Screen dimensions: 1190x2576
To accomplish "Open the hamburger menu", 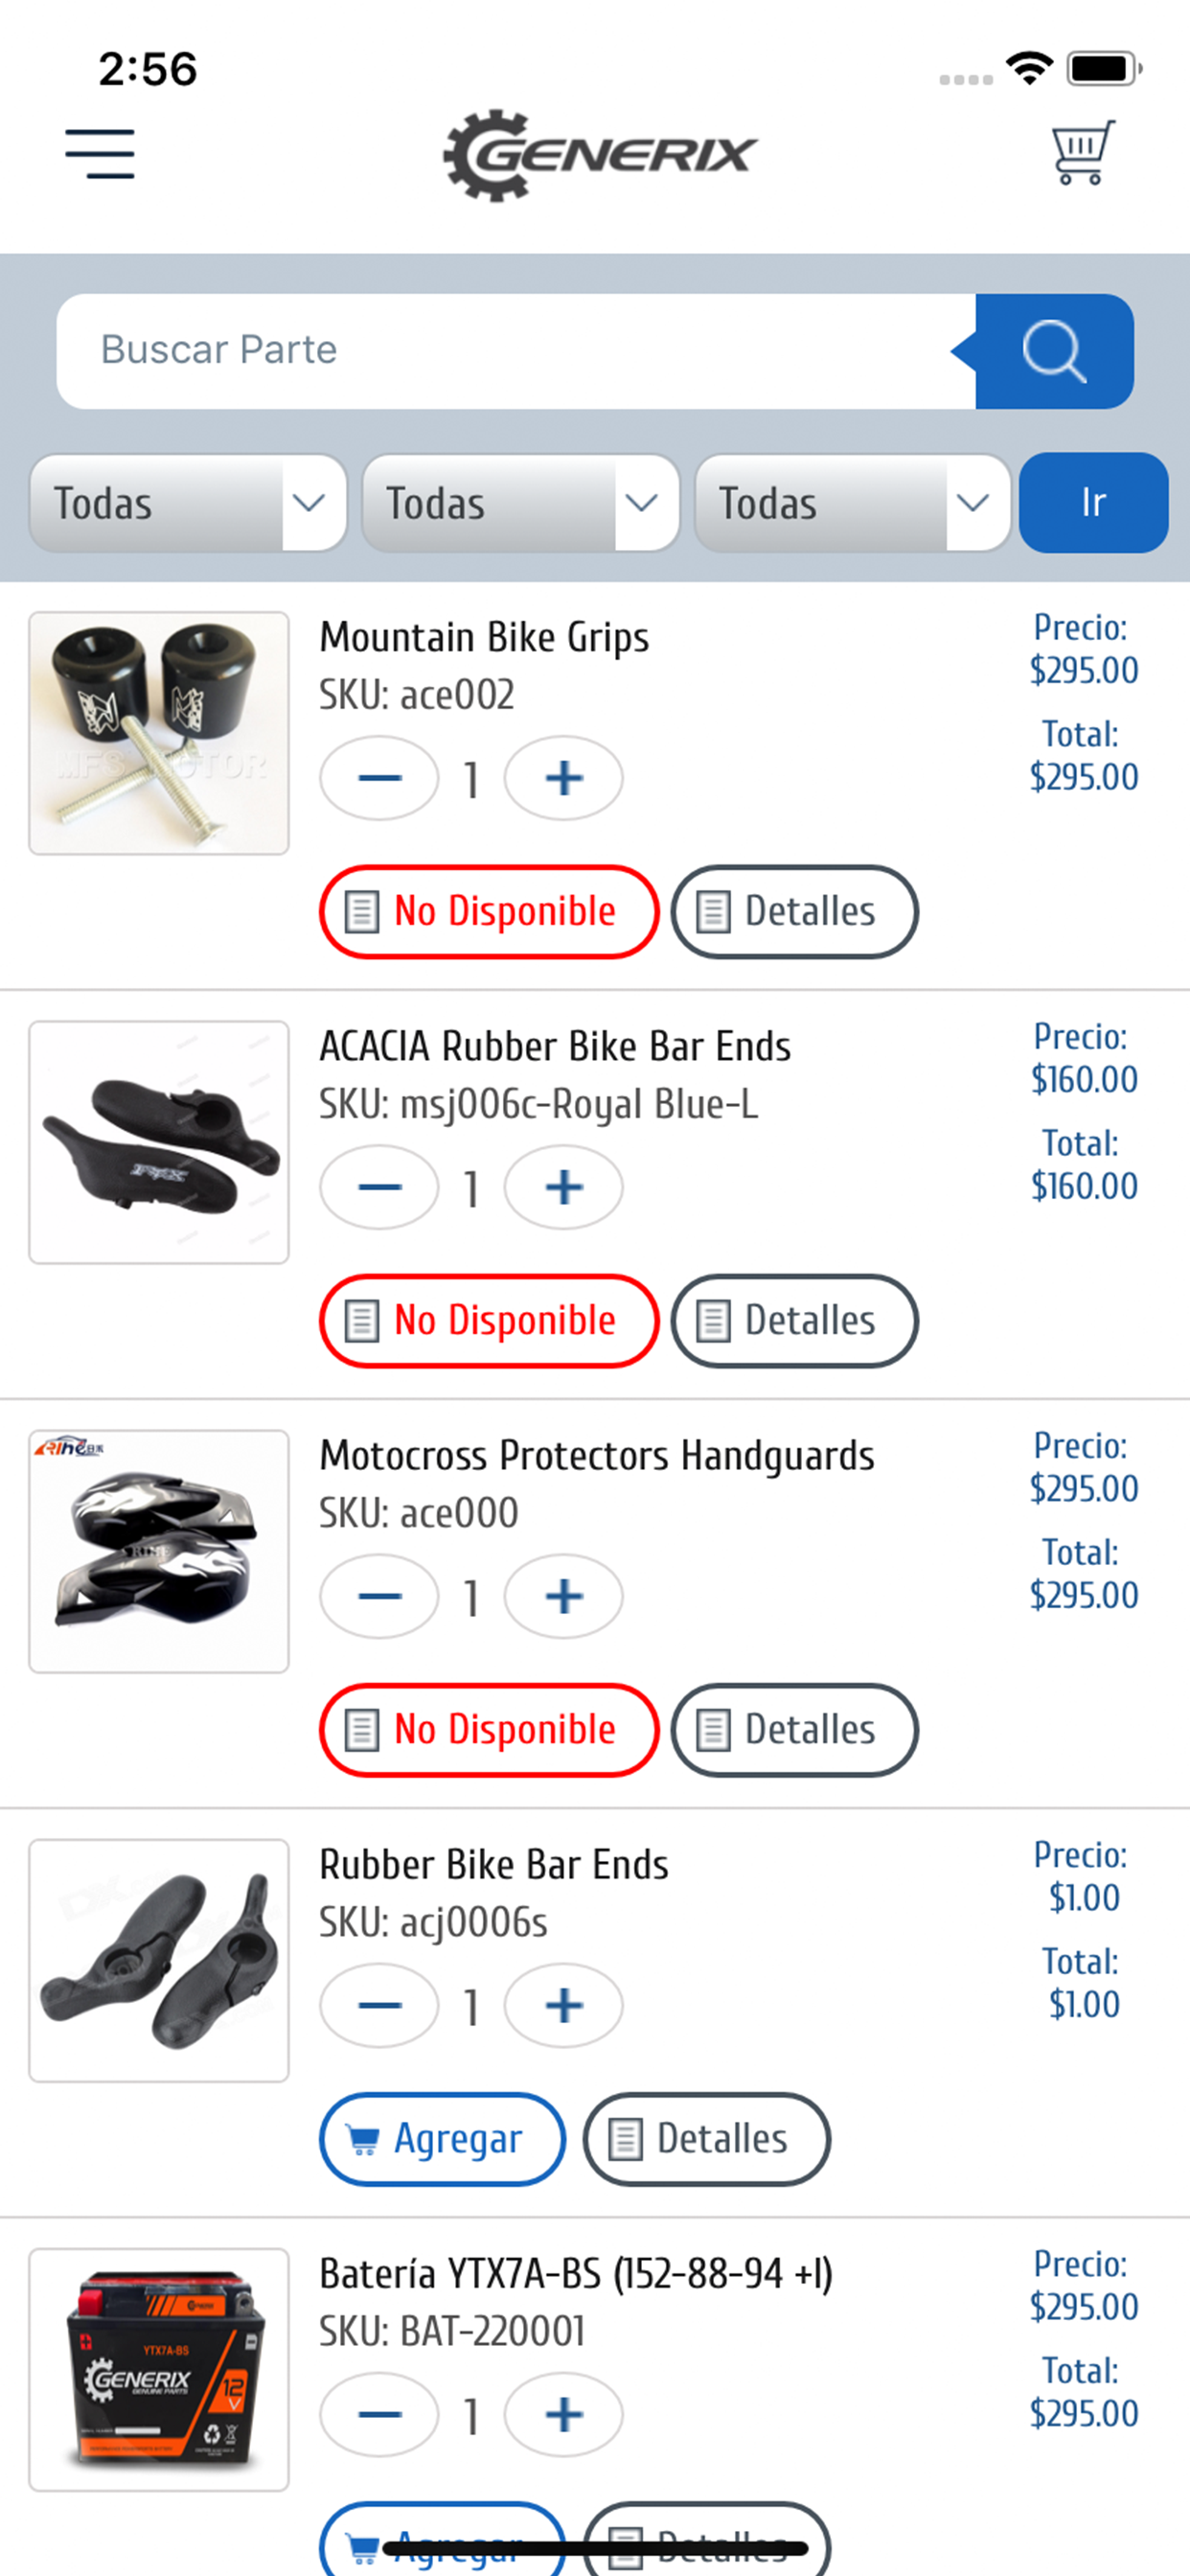I will 100,154.
